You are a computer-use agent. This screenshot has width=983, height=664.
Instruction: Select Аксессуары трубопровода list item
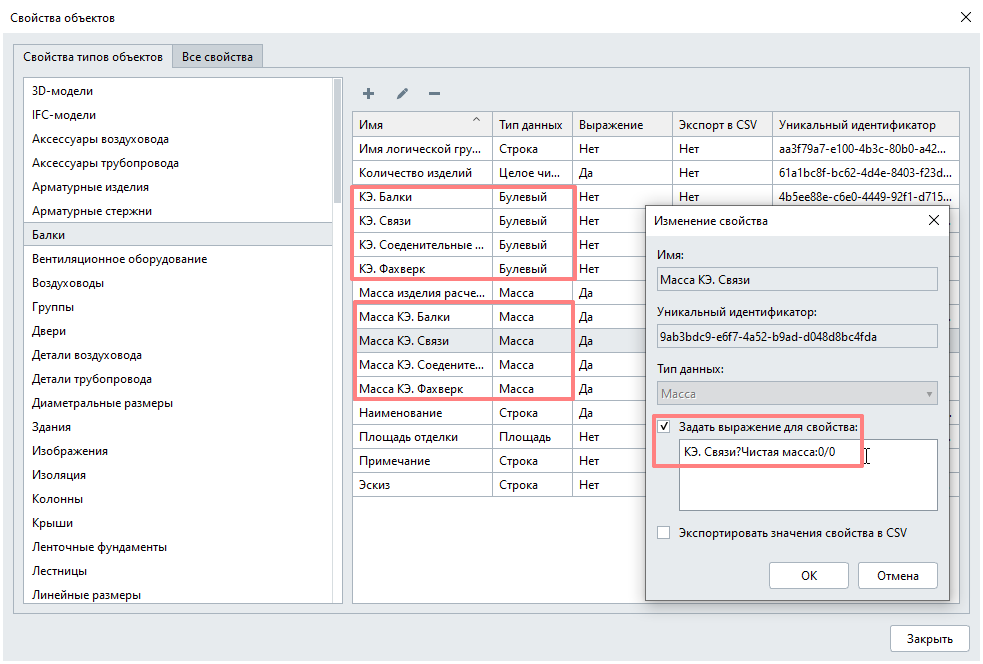pyautogui.click(x=178, y=163)
